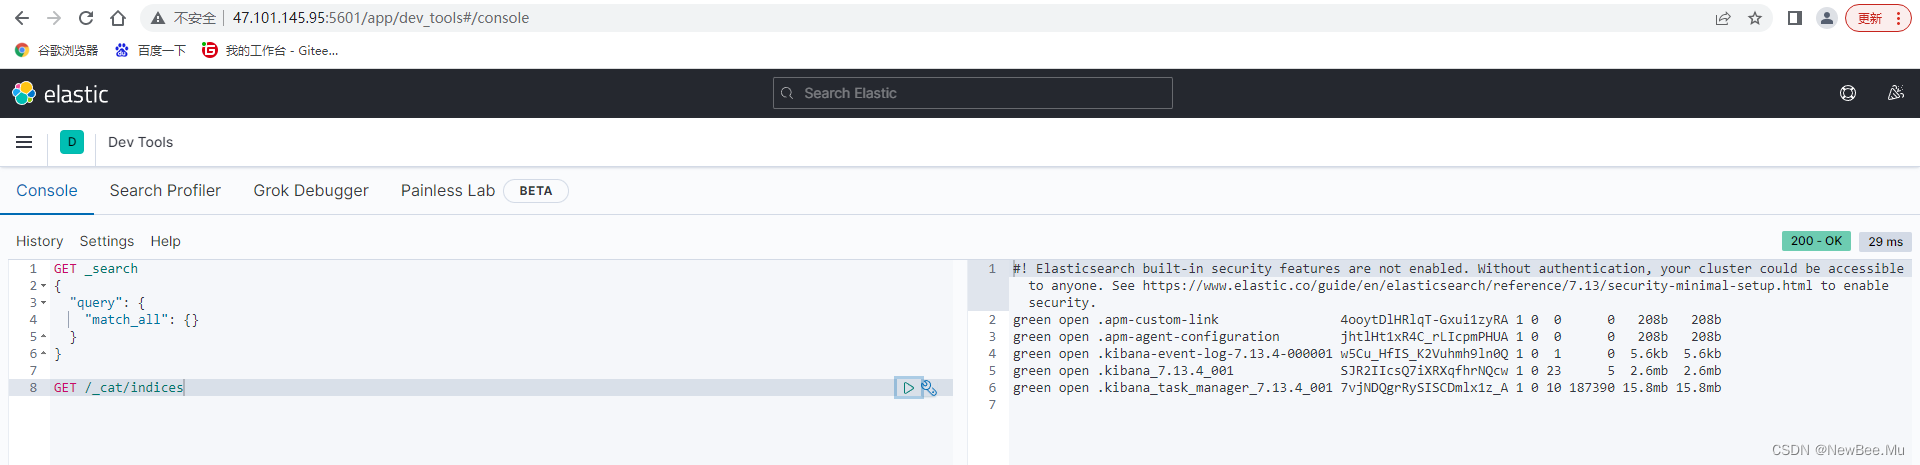1920x465 pixels.
Task: Click the GET /_cat/indices line
Action: tap(119, 388)
